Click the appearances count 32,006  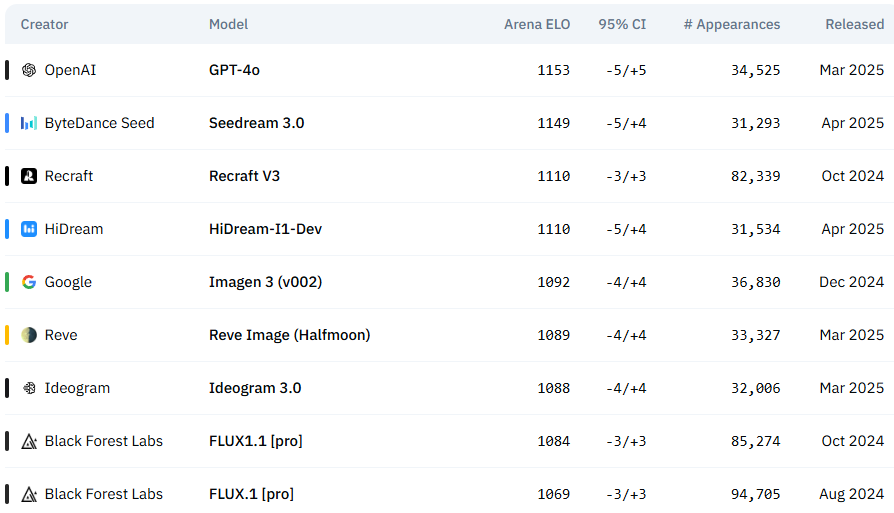[755, 388]
